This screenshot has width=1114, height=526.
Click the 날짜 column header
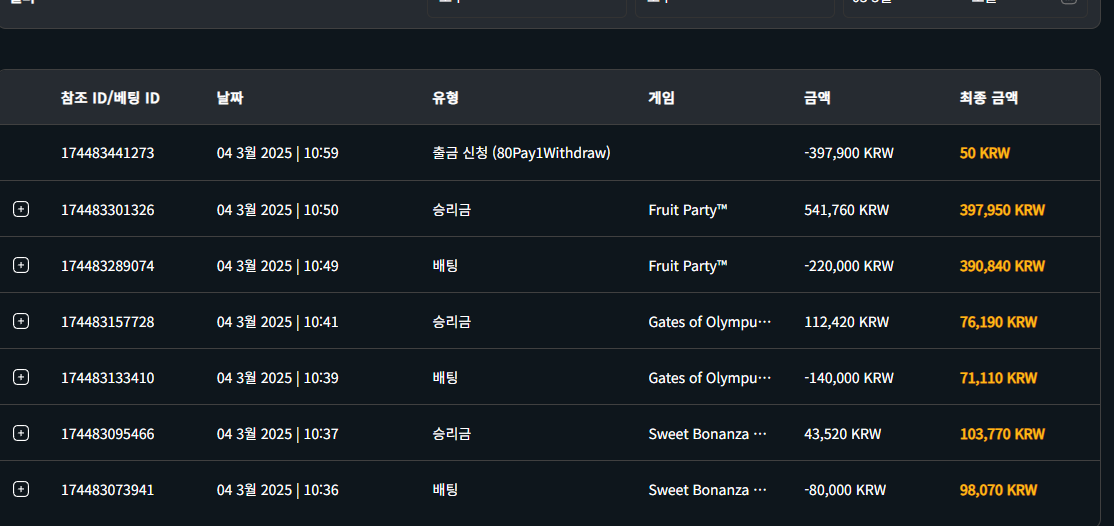click(230, 98)
